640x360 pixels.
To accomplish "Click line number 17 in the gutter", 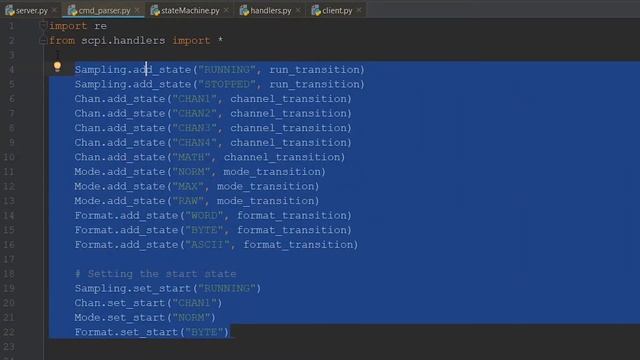I will pos(9,260).
